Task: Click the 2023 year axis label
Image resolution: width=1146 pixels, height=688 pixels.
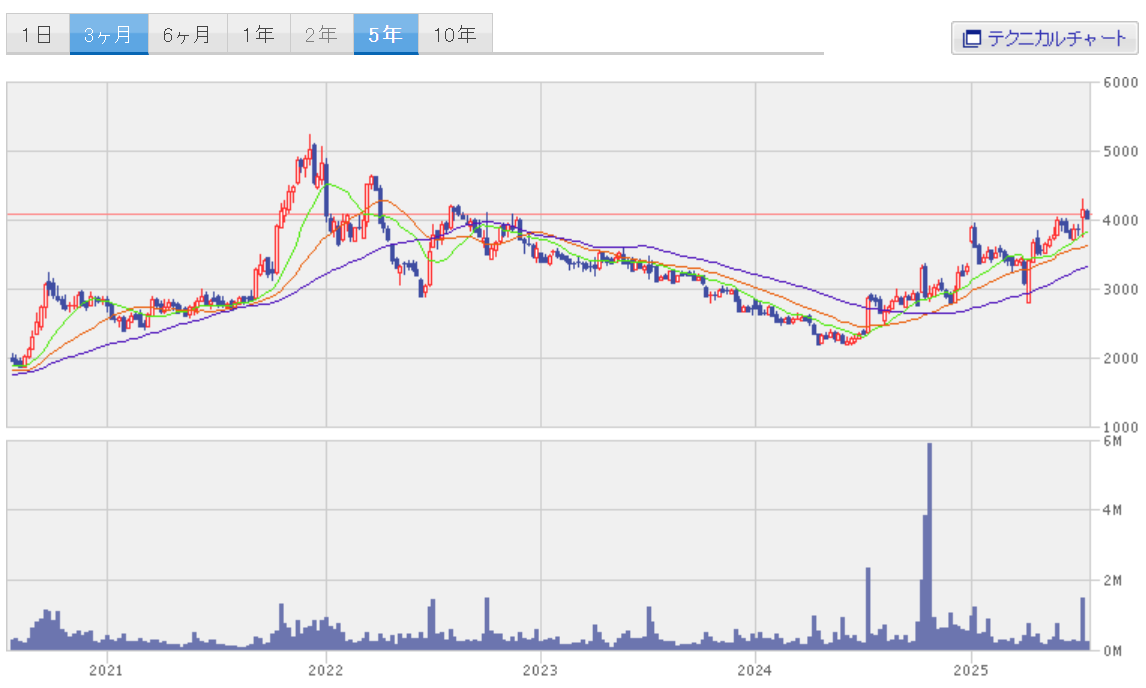Action: 540,670
